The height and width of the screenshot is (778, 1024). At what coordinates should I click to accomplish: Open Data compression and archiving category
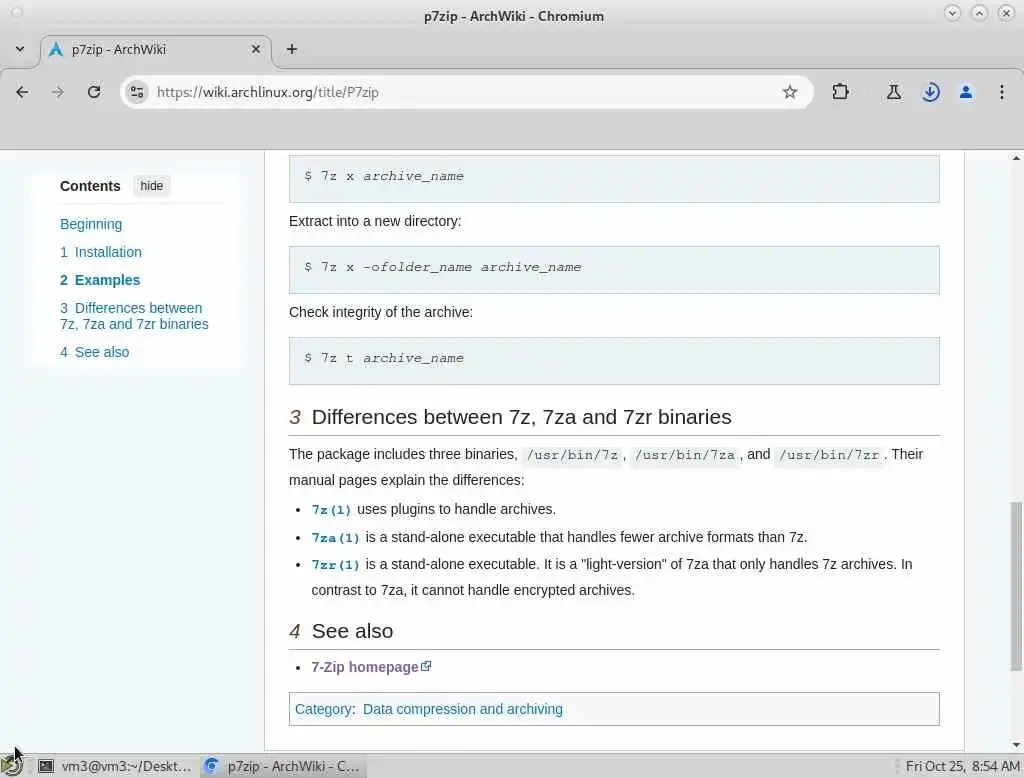pos(462,709)
